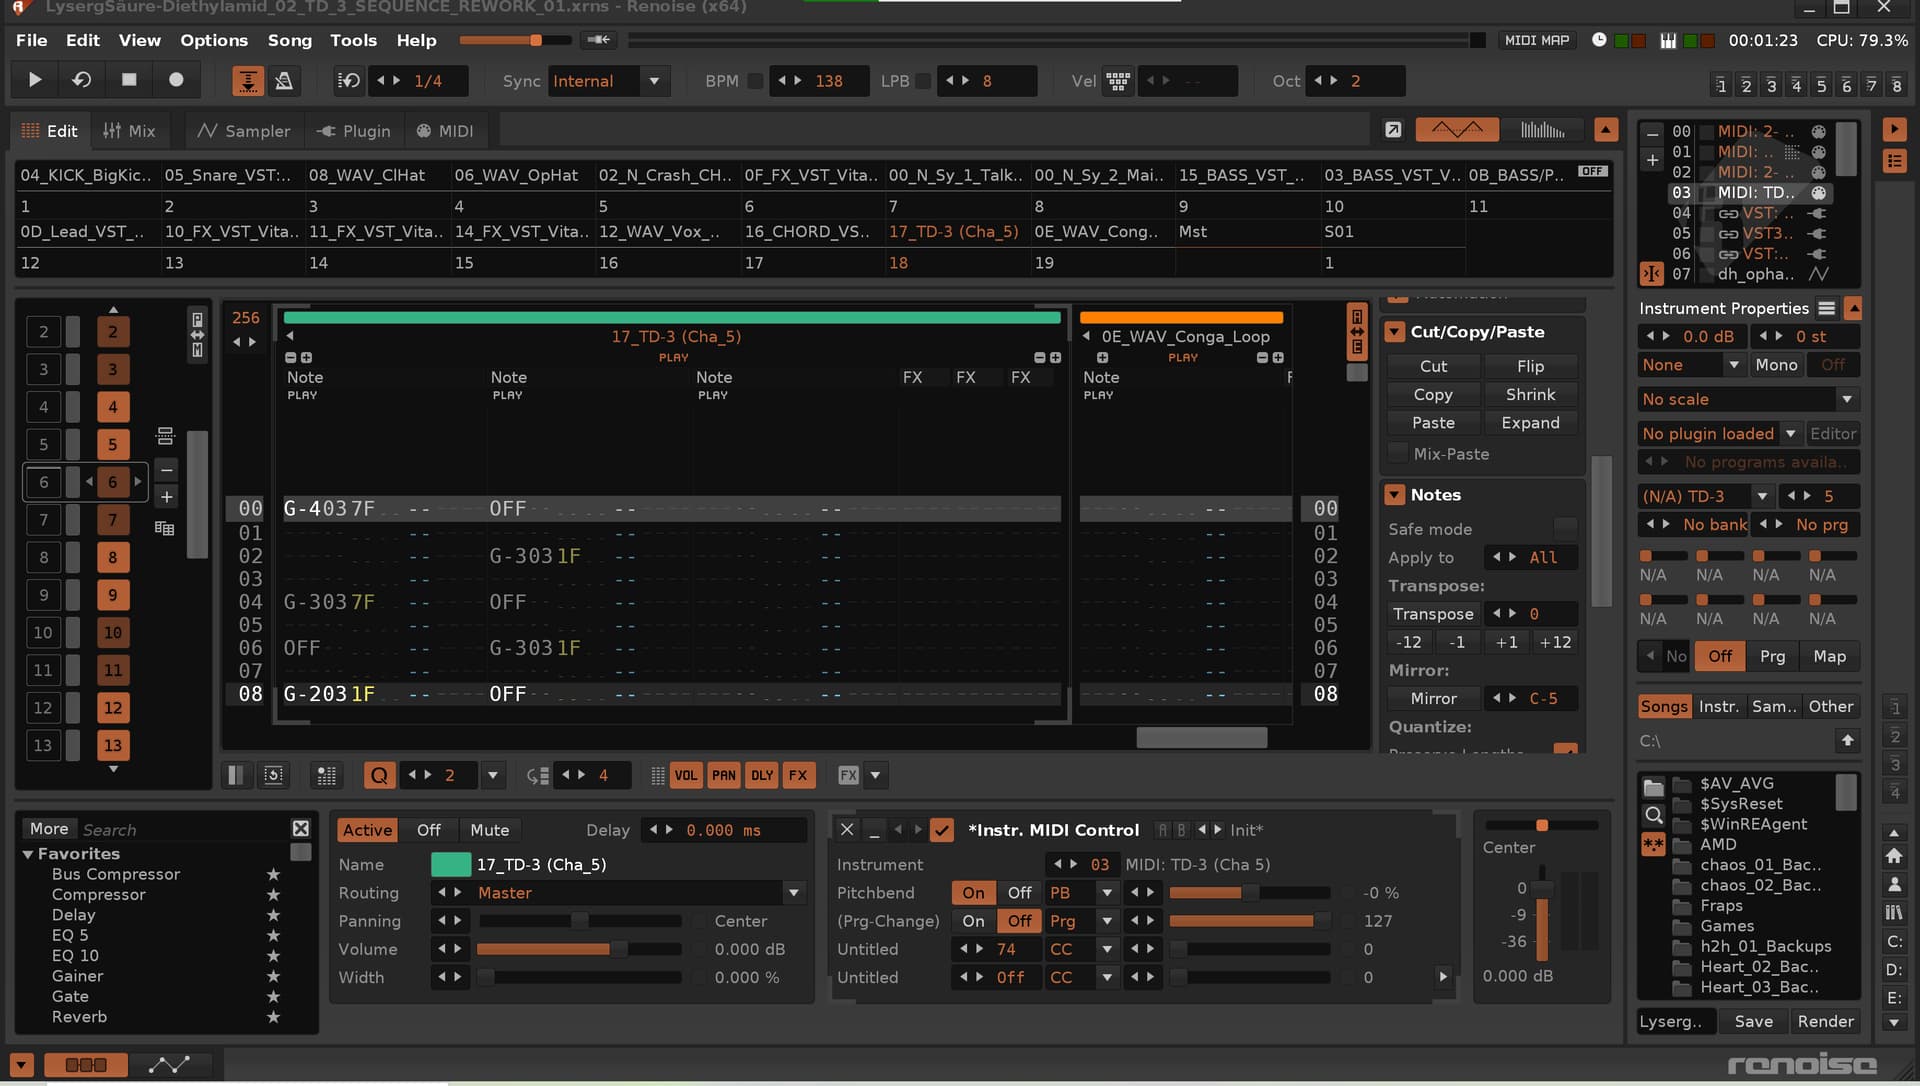Select the Reverb favorite effect
The height and width of the screenshot is (1086, 1920).
pyautogui.click(x=79, y=1016)
